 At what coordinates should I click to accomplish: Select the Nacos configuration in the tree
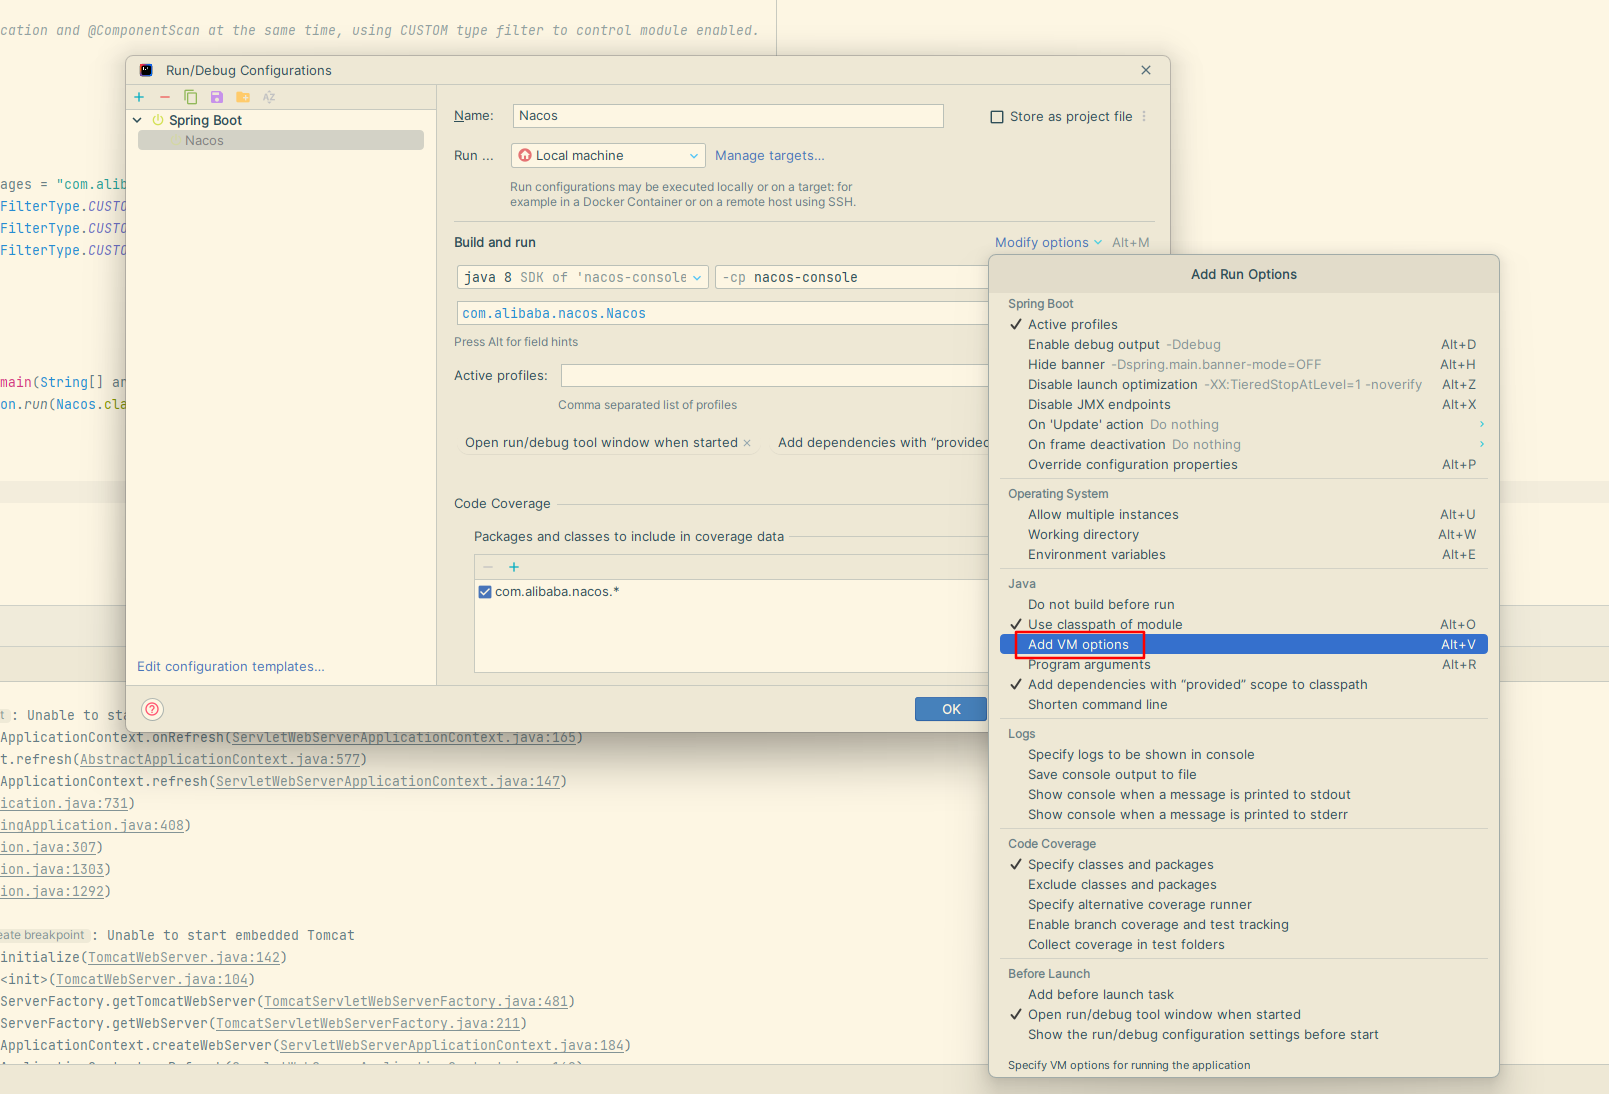pos(281,141)
